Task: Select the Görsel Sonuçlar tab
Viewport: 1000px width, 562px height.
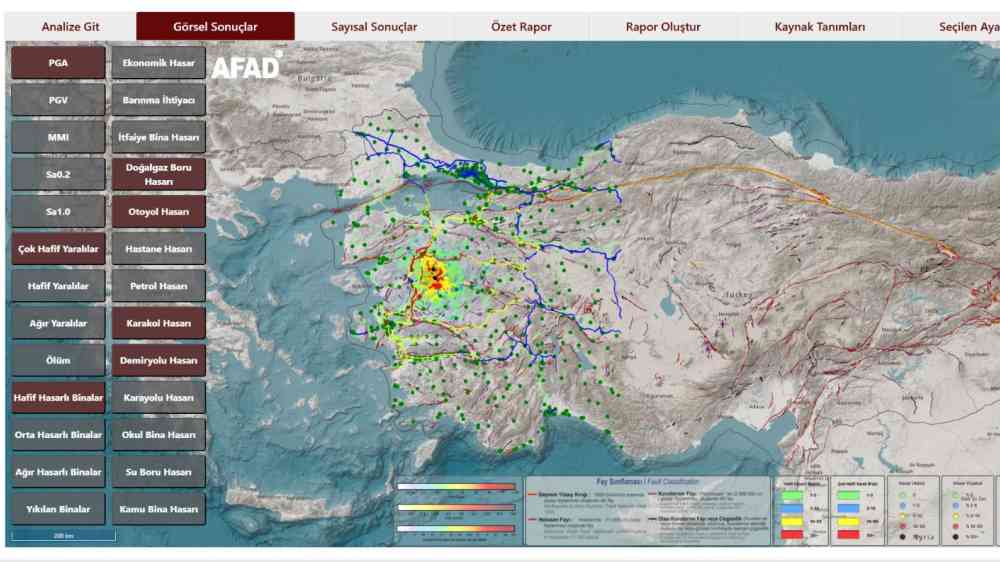Action: pos(215,27)
